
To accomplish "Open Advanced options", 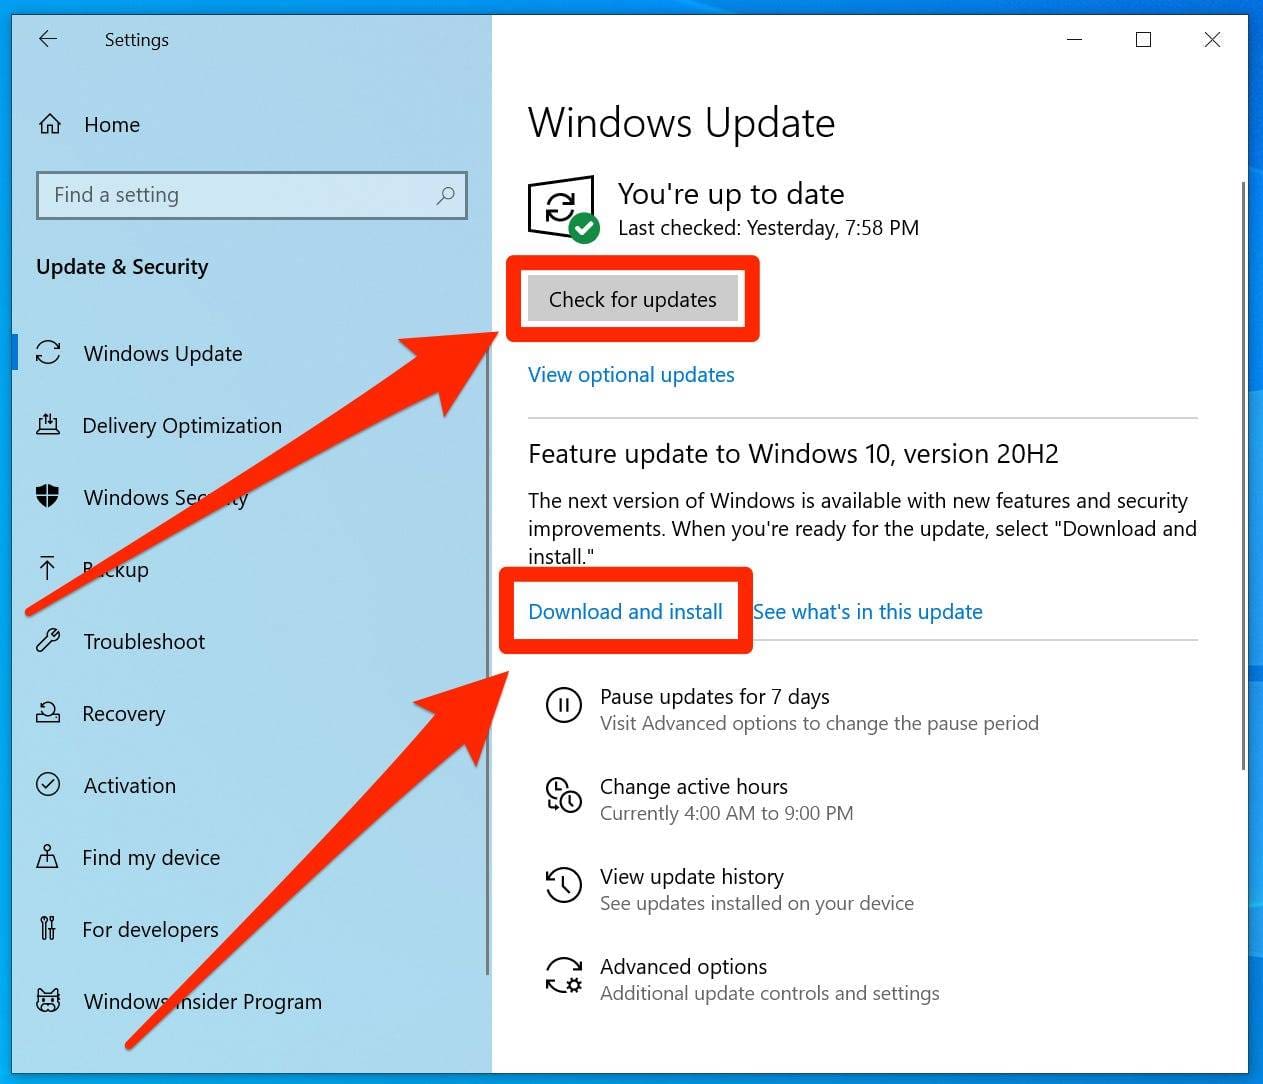I will pyautogui.click(x=683, y=967).
